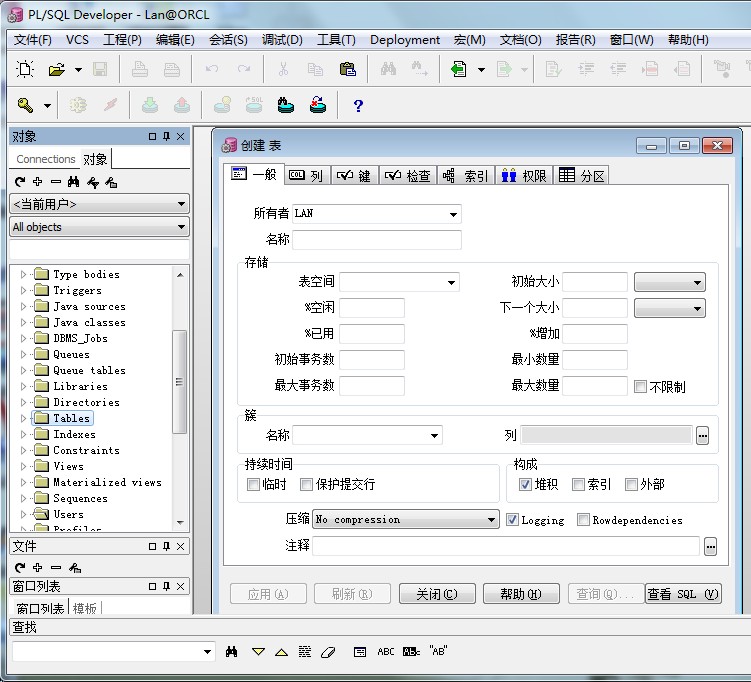The image size is (751, 682).
Task: Open the <当前用户> dropdown
Action: point(100,204)
